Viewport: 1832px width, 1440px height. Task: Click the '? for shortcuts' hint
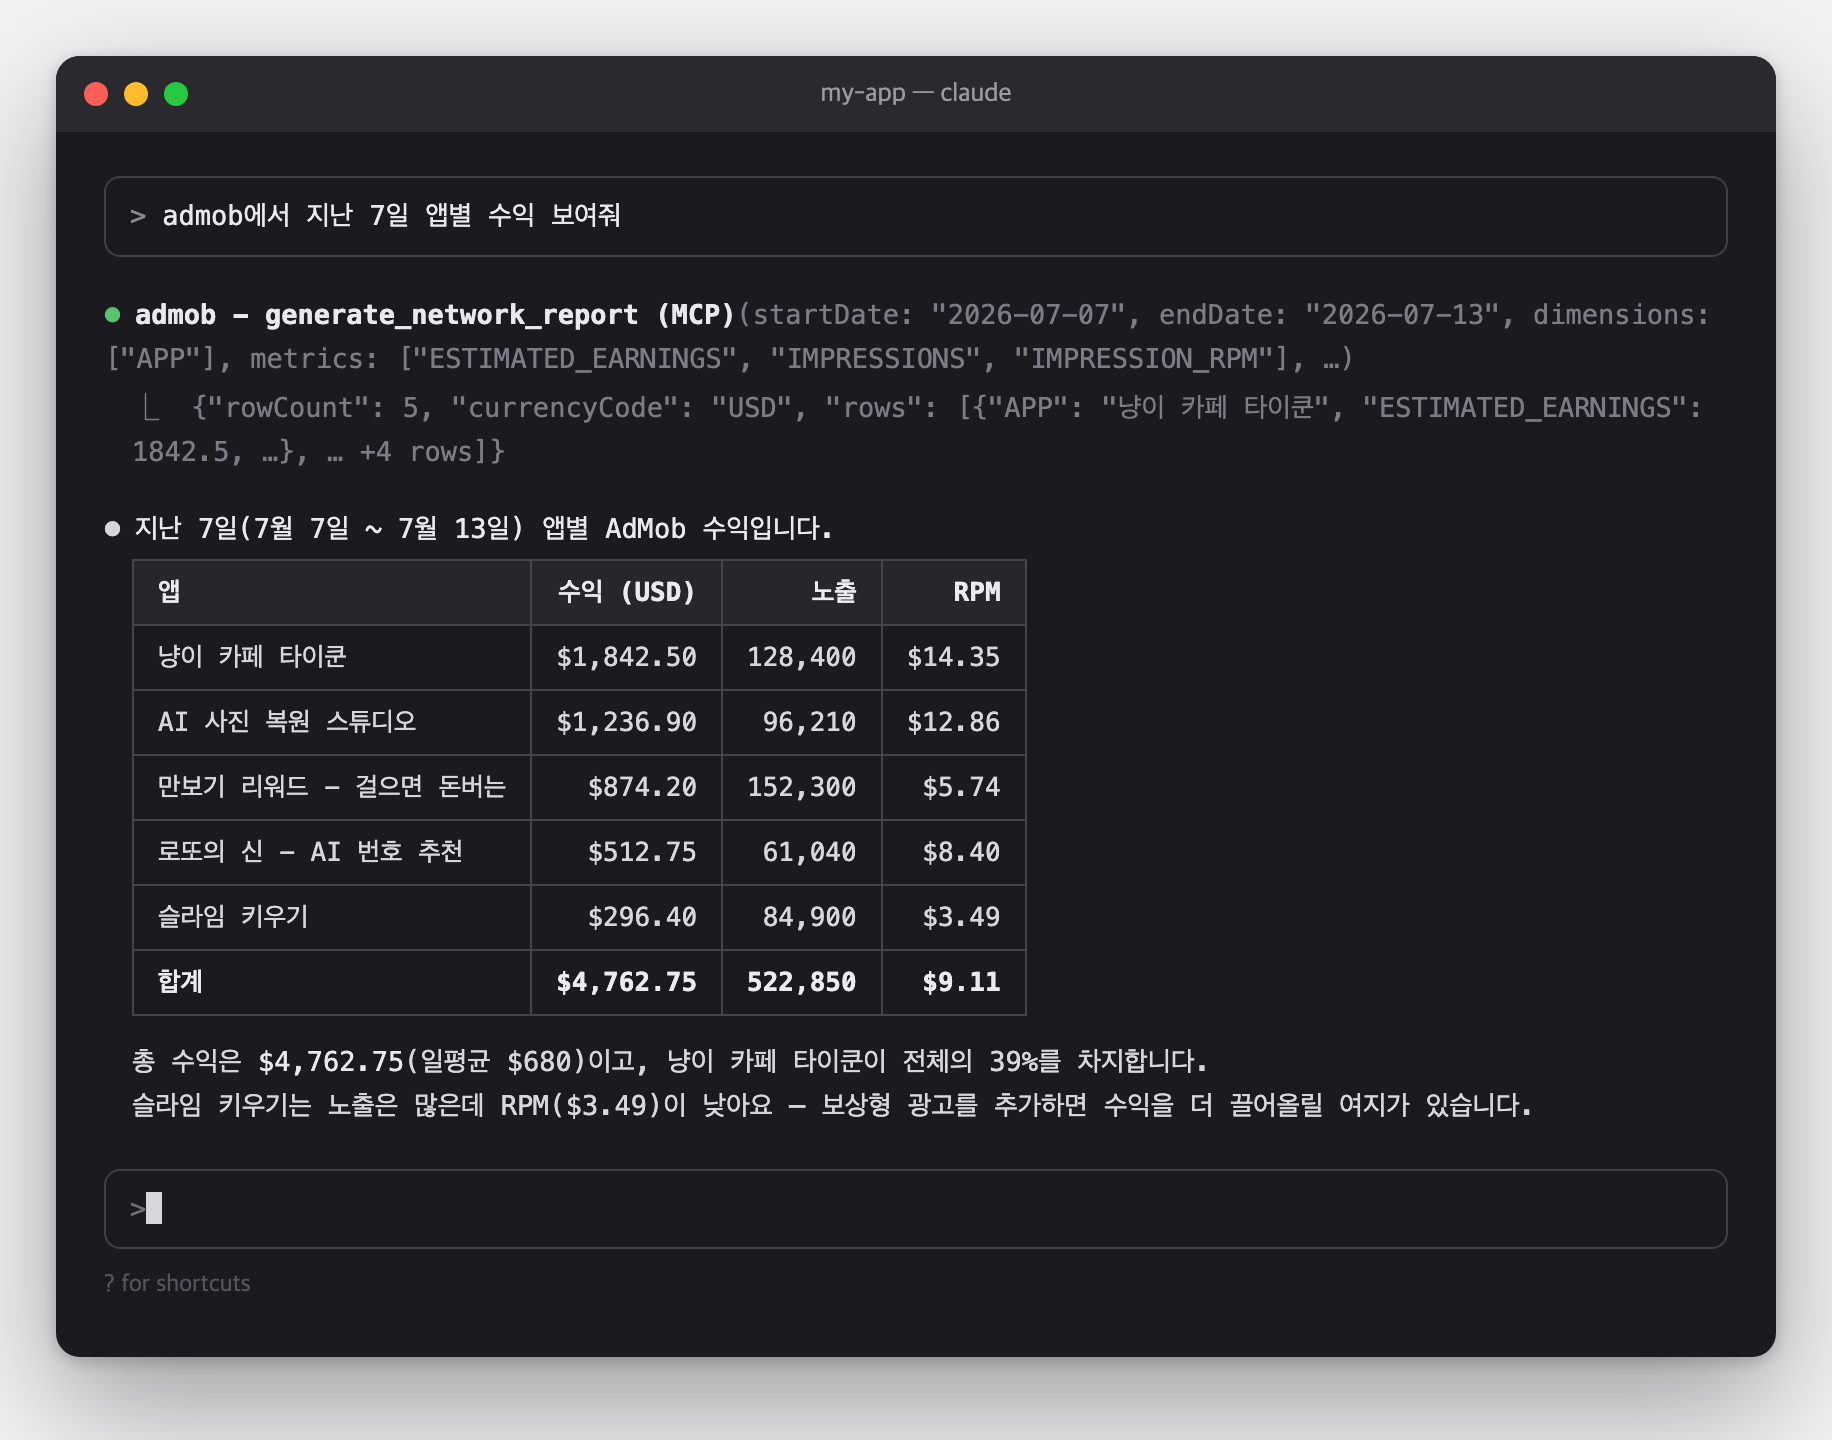click(x=177, y=1283)
